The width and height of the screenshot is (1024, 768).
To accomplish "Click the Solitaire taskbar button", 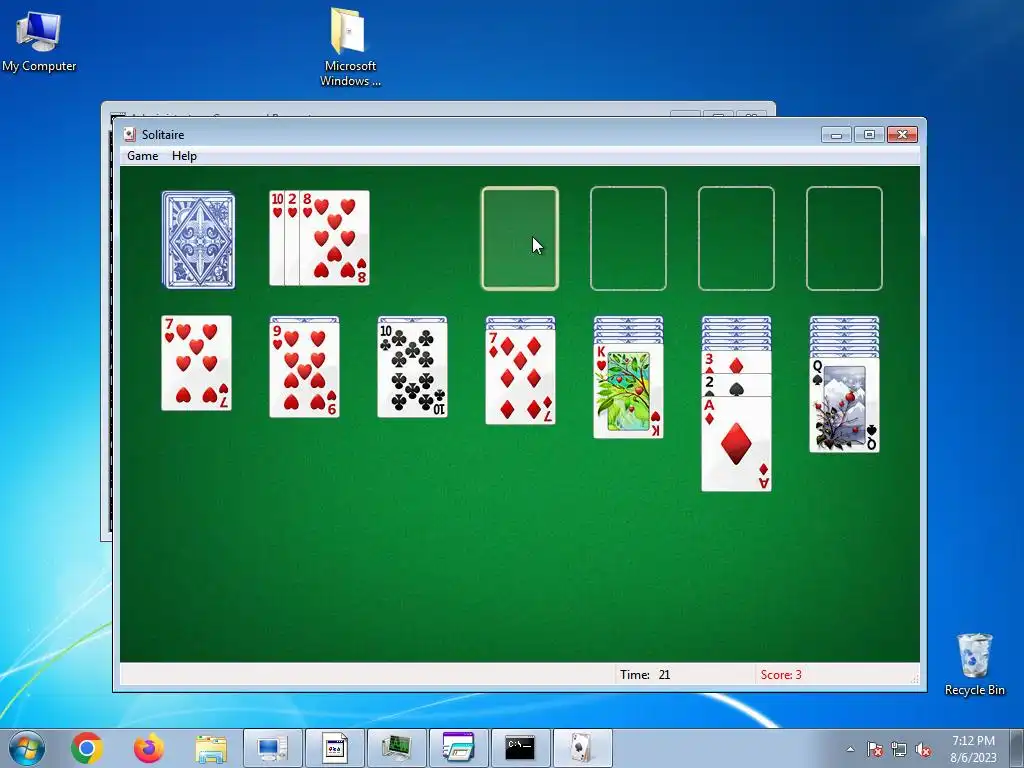I will 583,748.
